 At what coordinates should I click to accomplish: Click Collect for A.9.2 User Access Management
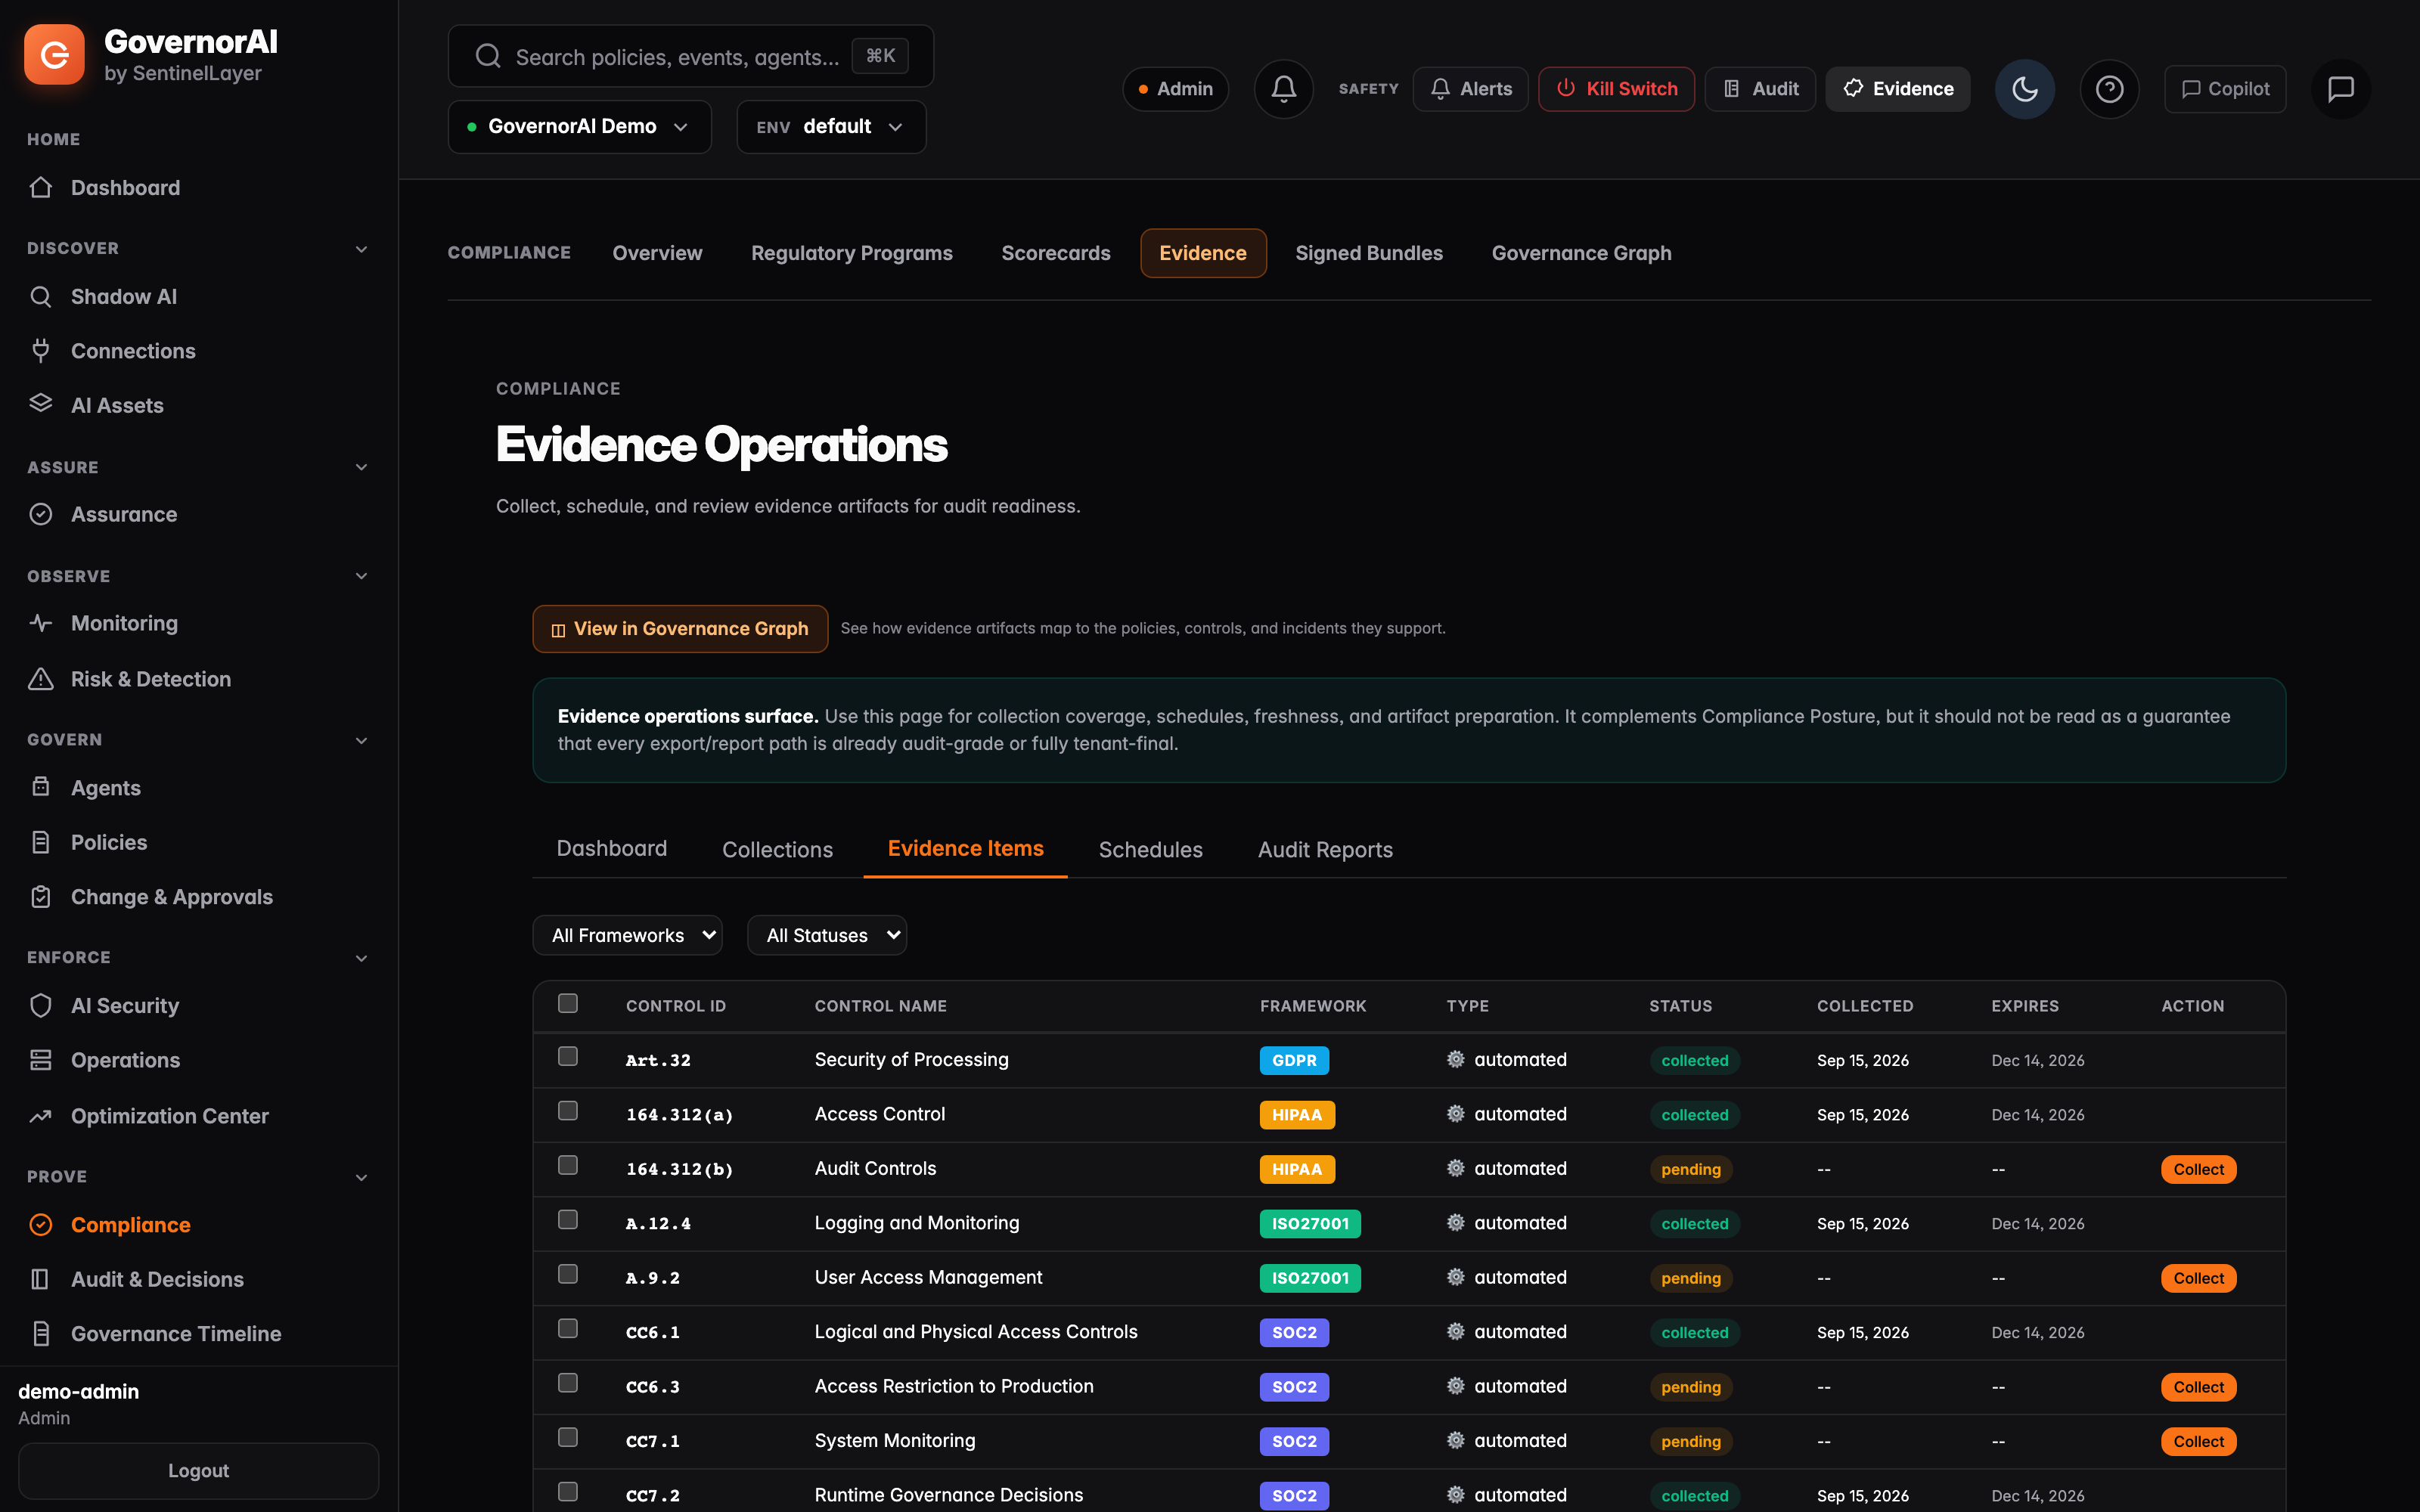pos(2198,1278)
